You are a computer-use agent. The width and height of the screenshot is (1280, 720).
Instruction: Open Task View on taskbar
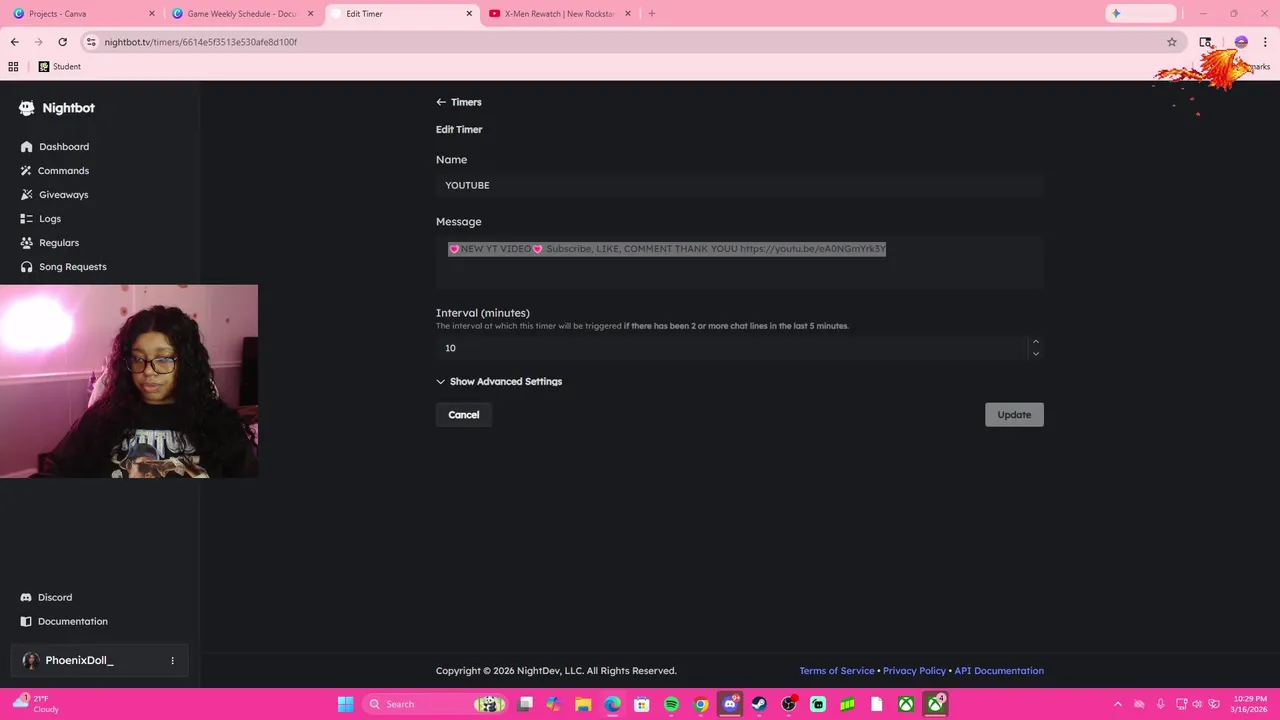click(525, 704)
